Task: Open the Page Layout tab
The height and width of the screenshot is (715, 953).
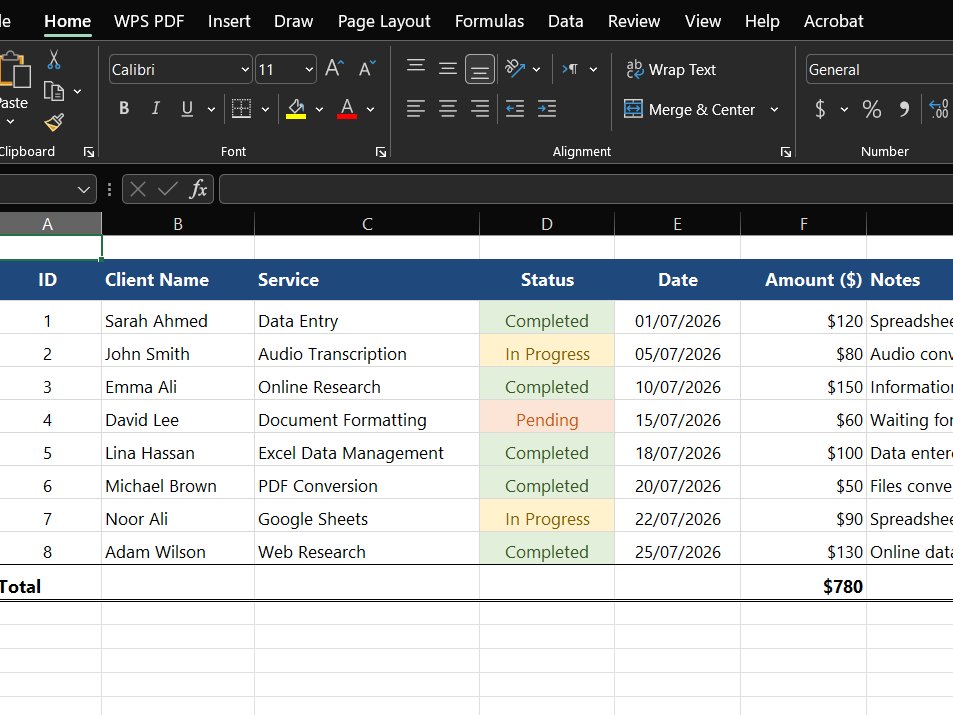Action: [384, 21]
